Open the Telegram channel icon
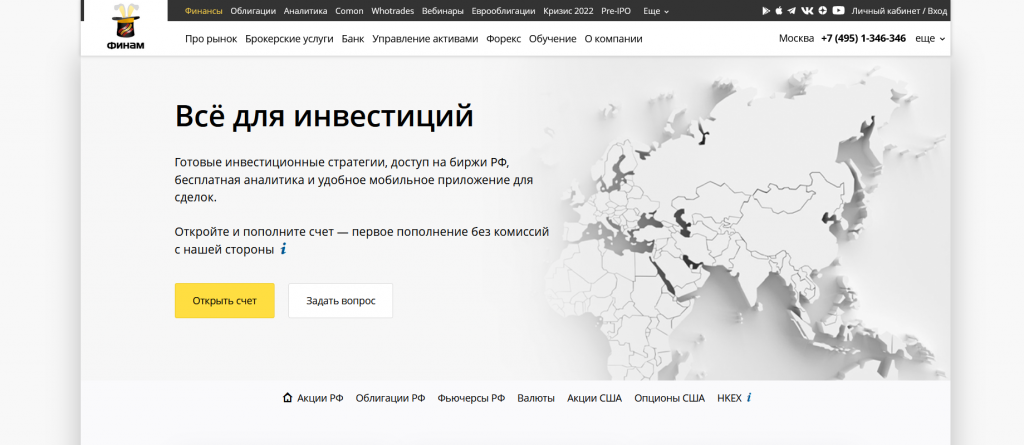 point(792,11)
